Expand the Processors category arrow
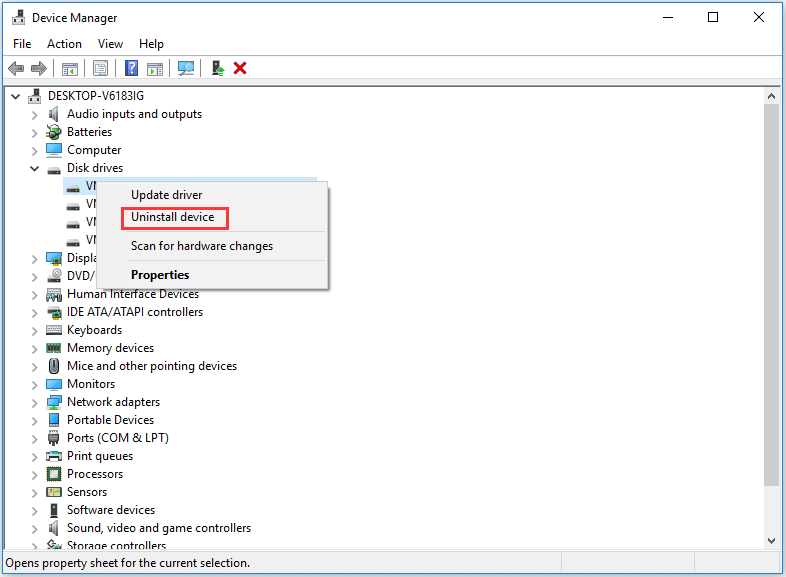Screen dimensions: 786x577 point(34,475)
